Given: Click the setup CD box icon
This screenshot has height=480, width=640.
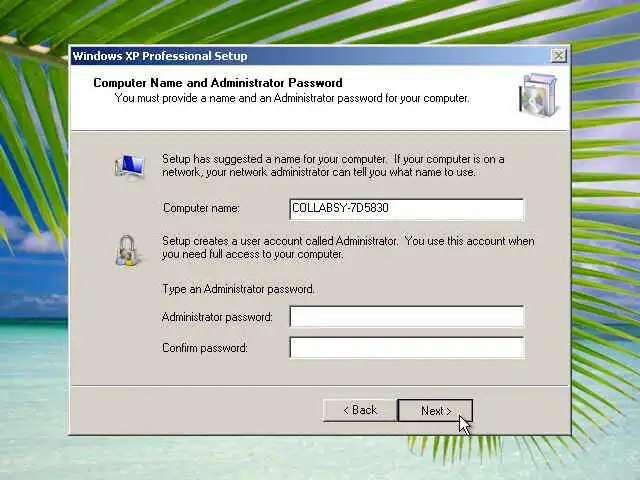Looking at the screenshot, I should point(538,95).
